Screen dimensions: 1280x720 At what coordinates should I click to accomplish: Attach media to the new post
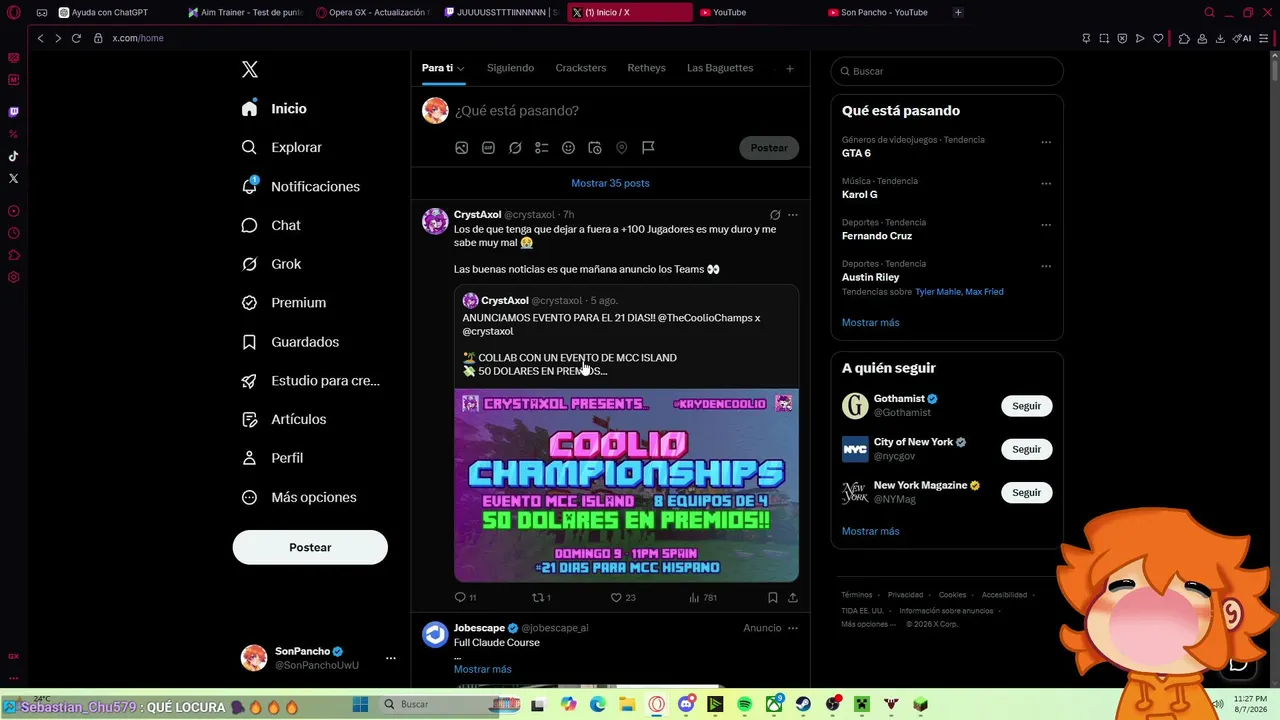coord(462,148)
